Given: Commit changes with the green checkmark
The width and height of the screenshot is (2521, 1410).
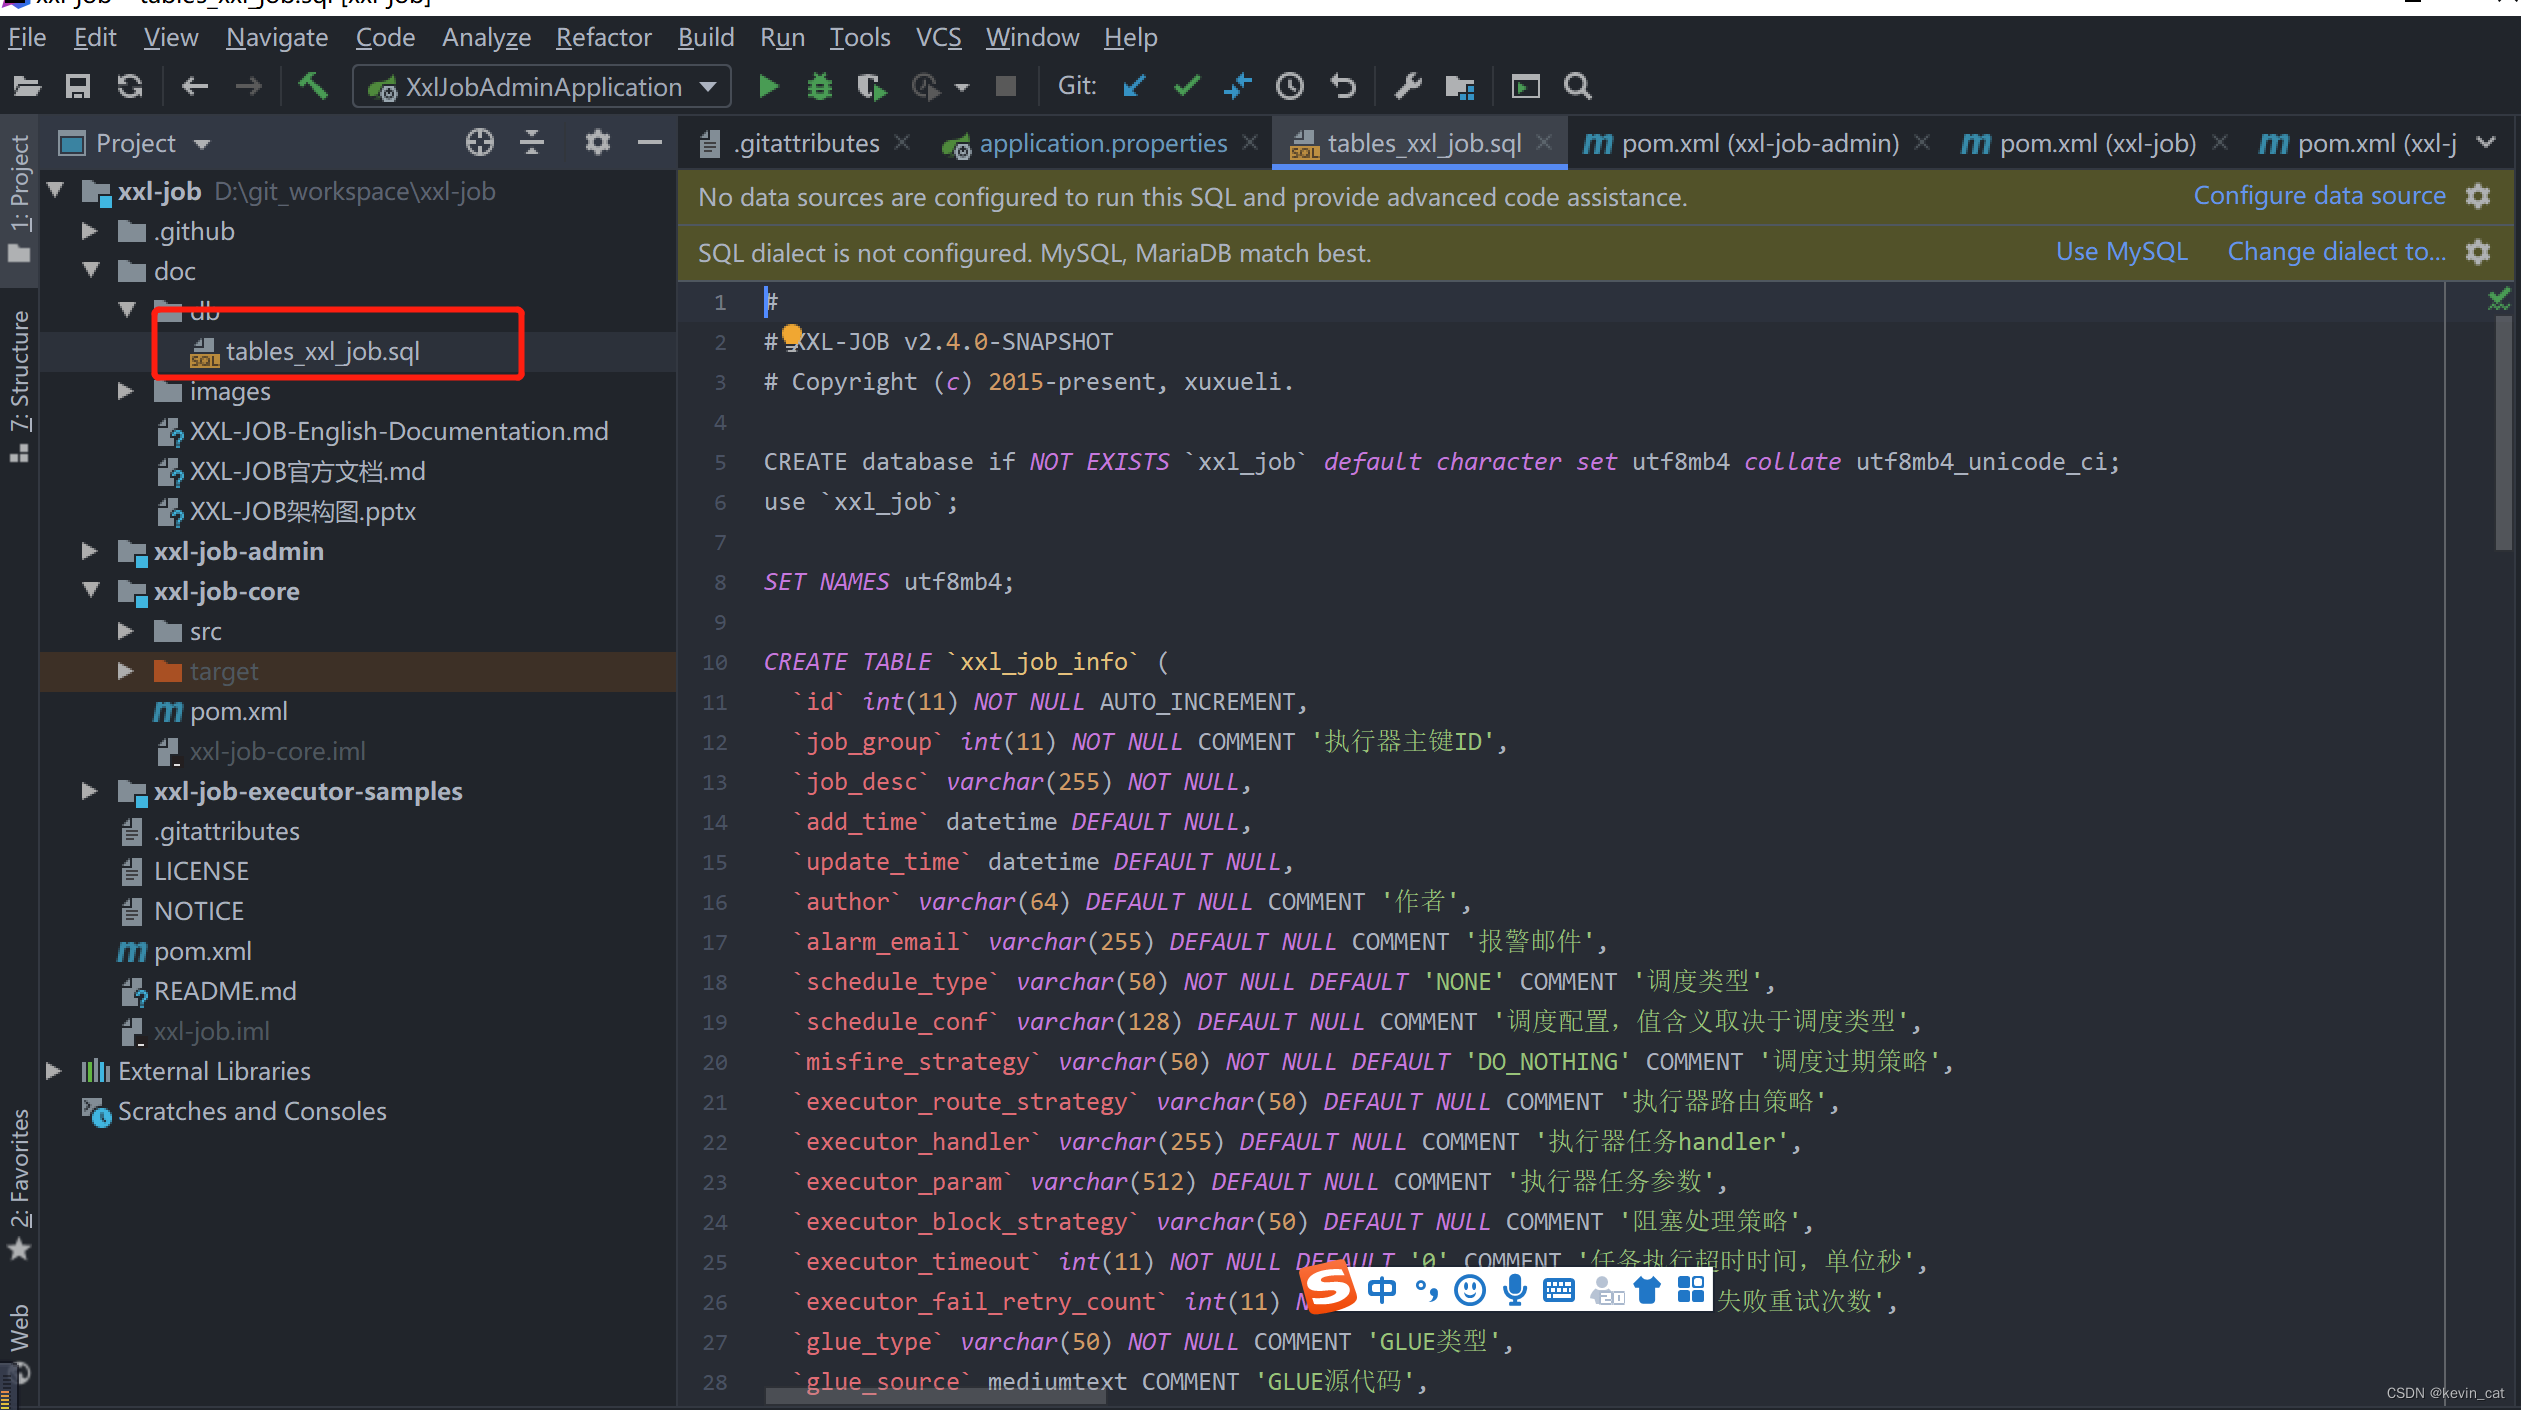Looking at the screenshot, I should coord(1186,87).
